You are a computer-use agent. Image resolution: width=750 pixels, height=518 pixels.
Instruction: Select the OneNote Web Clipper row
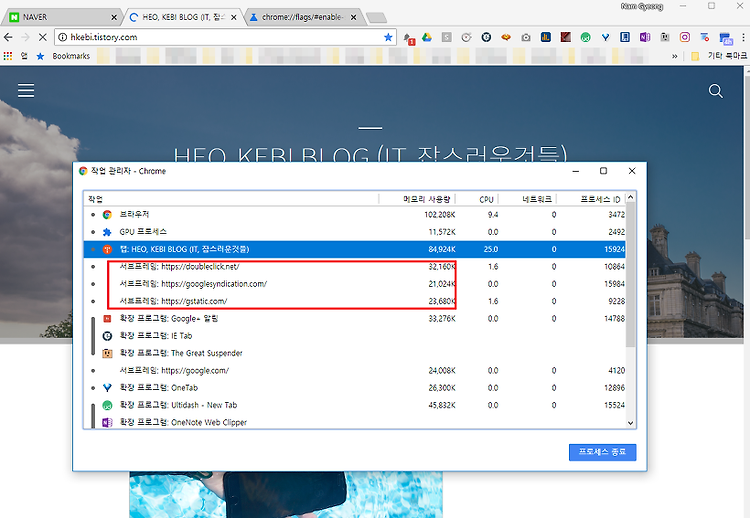pos(354,422)
